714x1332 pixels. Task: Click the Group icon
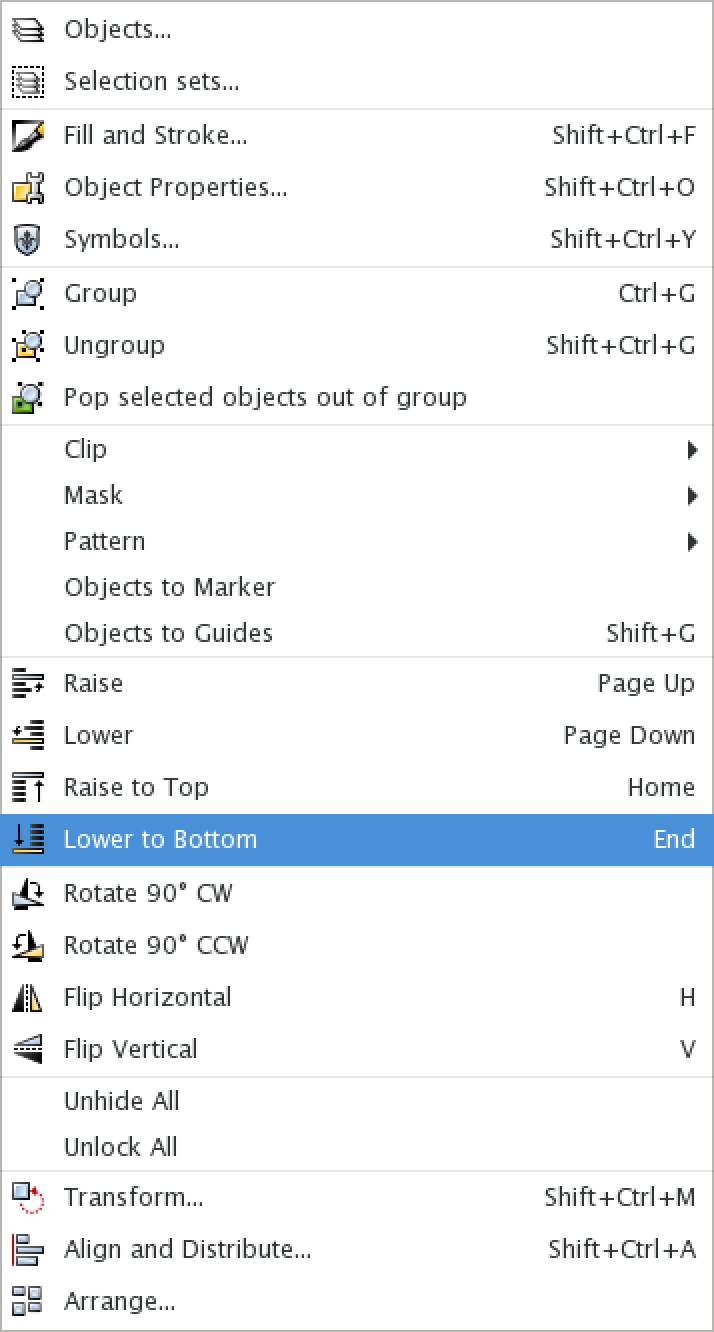tap(27, 293)
